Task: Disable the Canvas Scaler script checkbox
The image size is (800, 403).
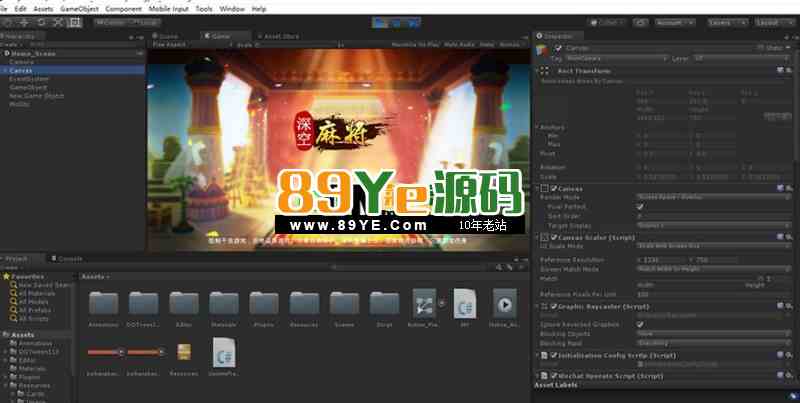Action: 554,238
